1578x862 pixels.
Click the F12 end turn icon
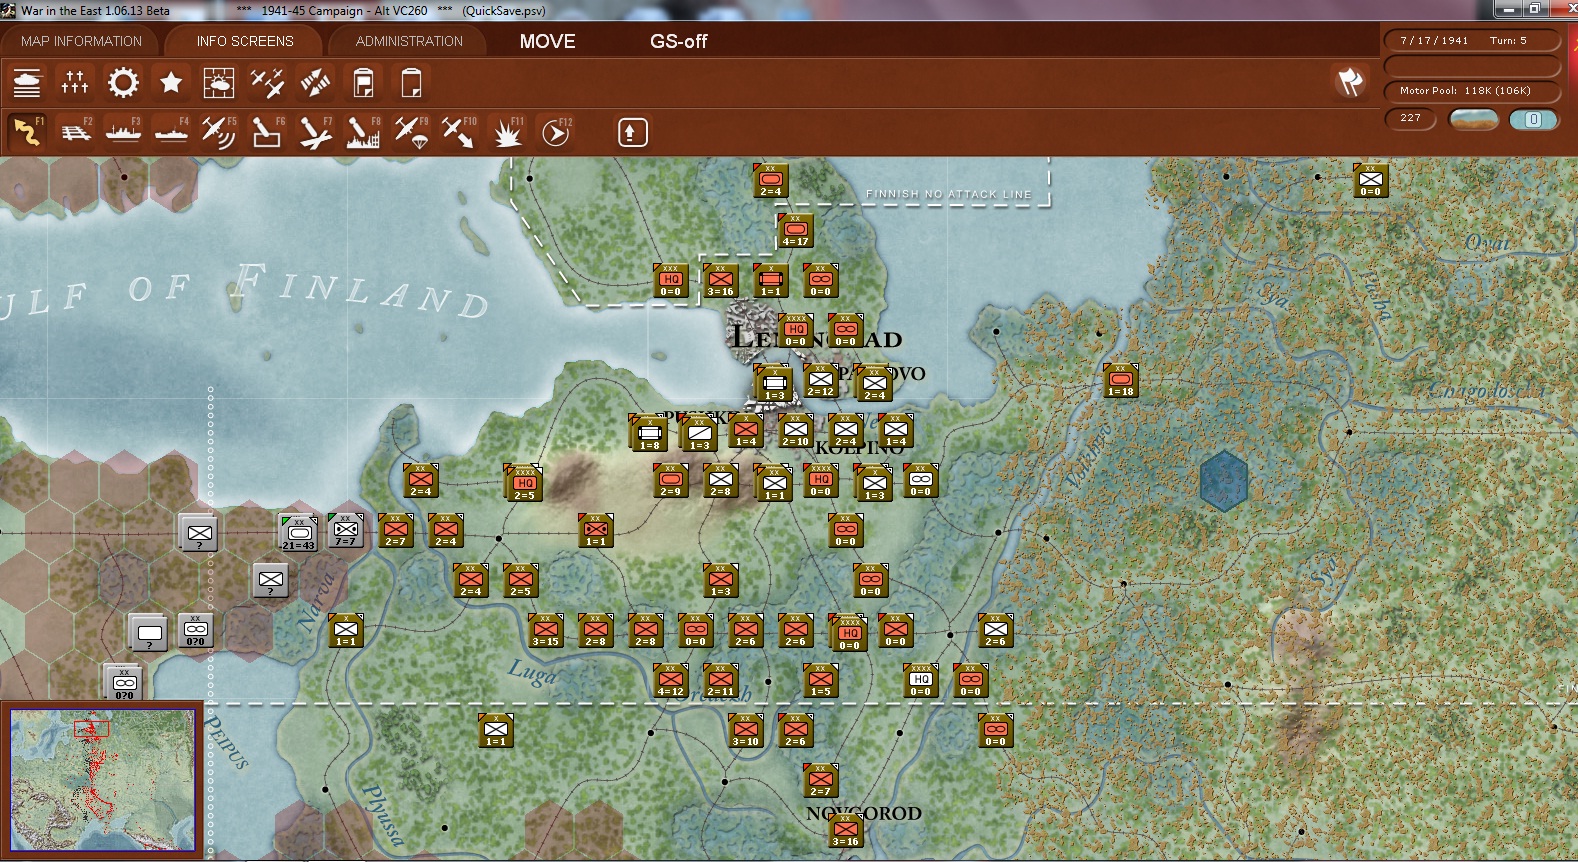point(555,132)
